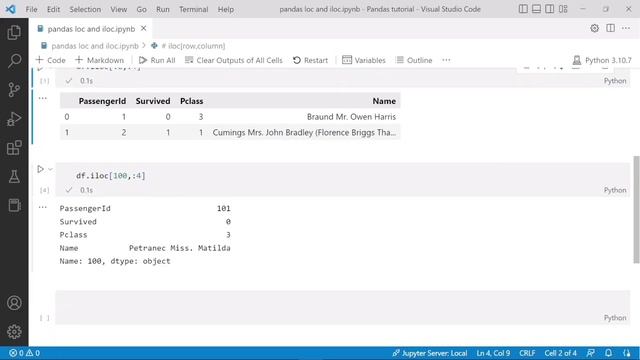The width and height of the screenshot is (640, 360).
Task: Restart the notebook kernel
Action: pos(311,60)
